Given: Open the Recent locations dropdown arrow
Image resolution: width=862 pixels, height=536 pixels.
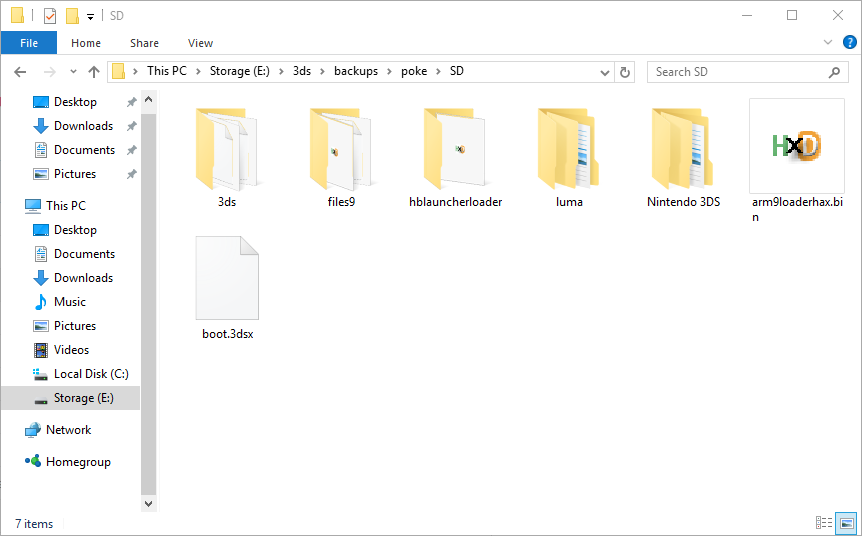Looking at the screenshot, I should (73, 72).
